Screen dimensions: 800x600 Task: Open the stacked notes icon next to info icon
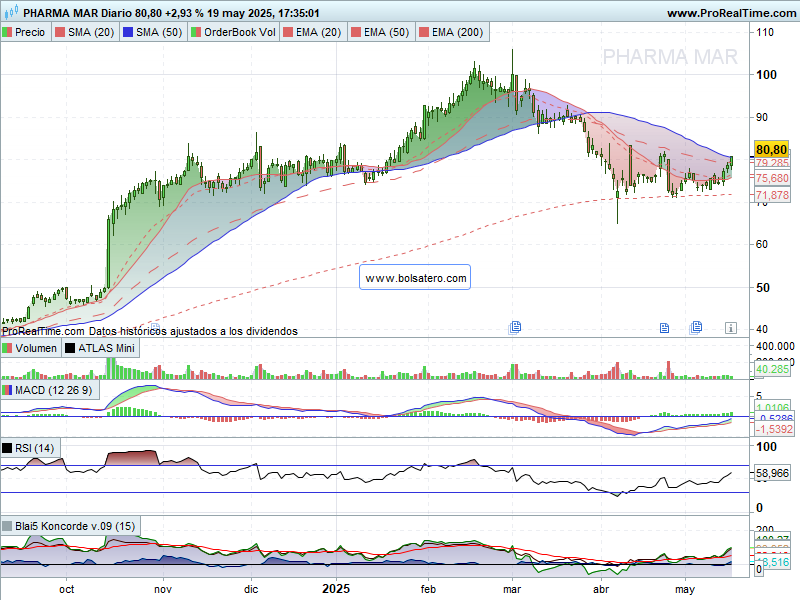[696, 327]
